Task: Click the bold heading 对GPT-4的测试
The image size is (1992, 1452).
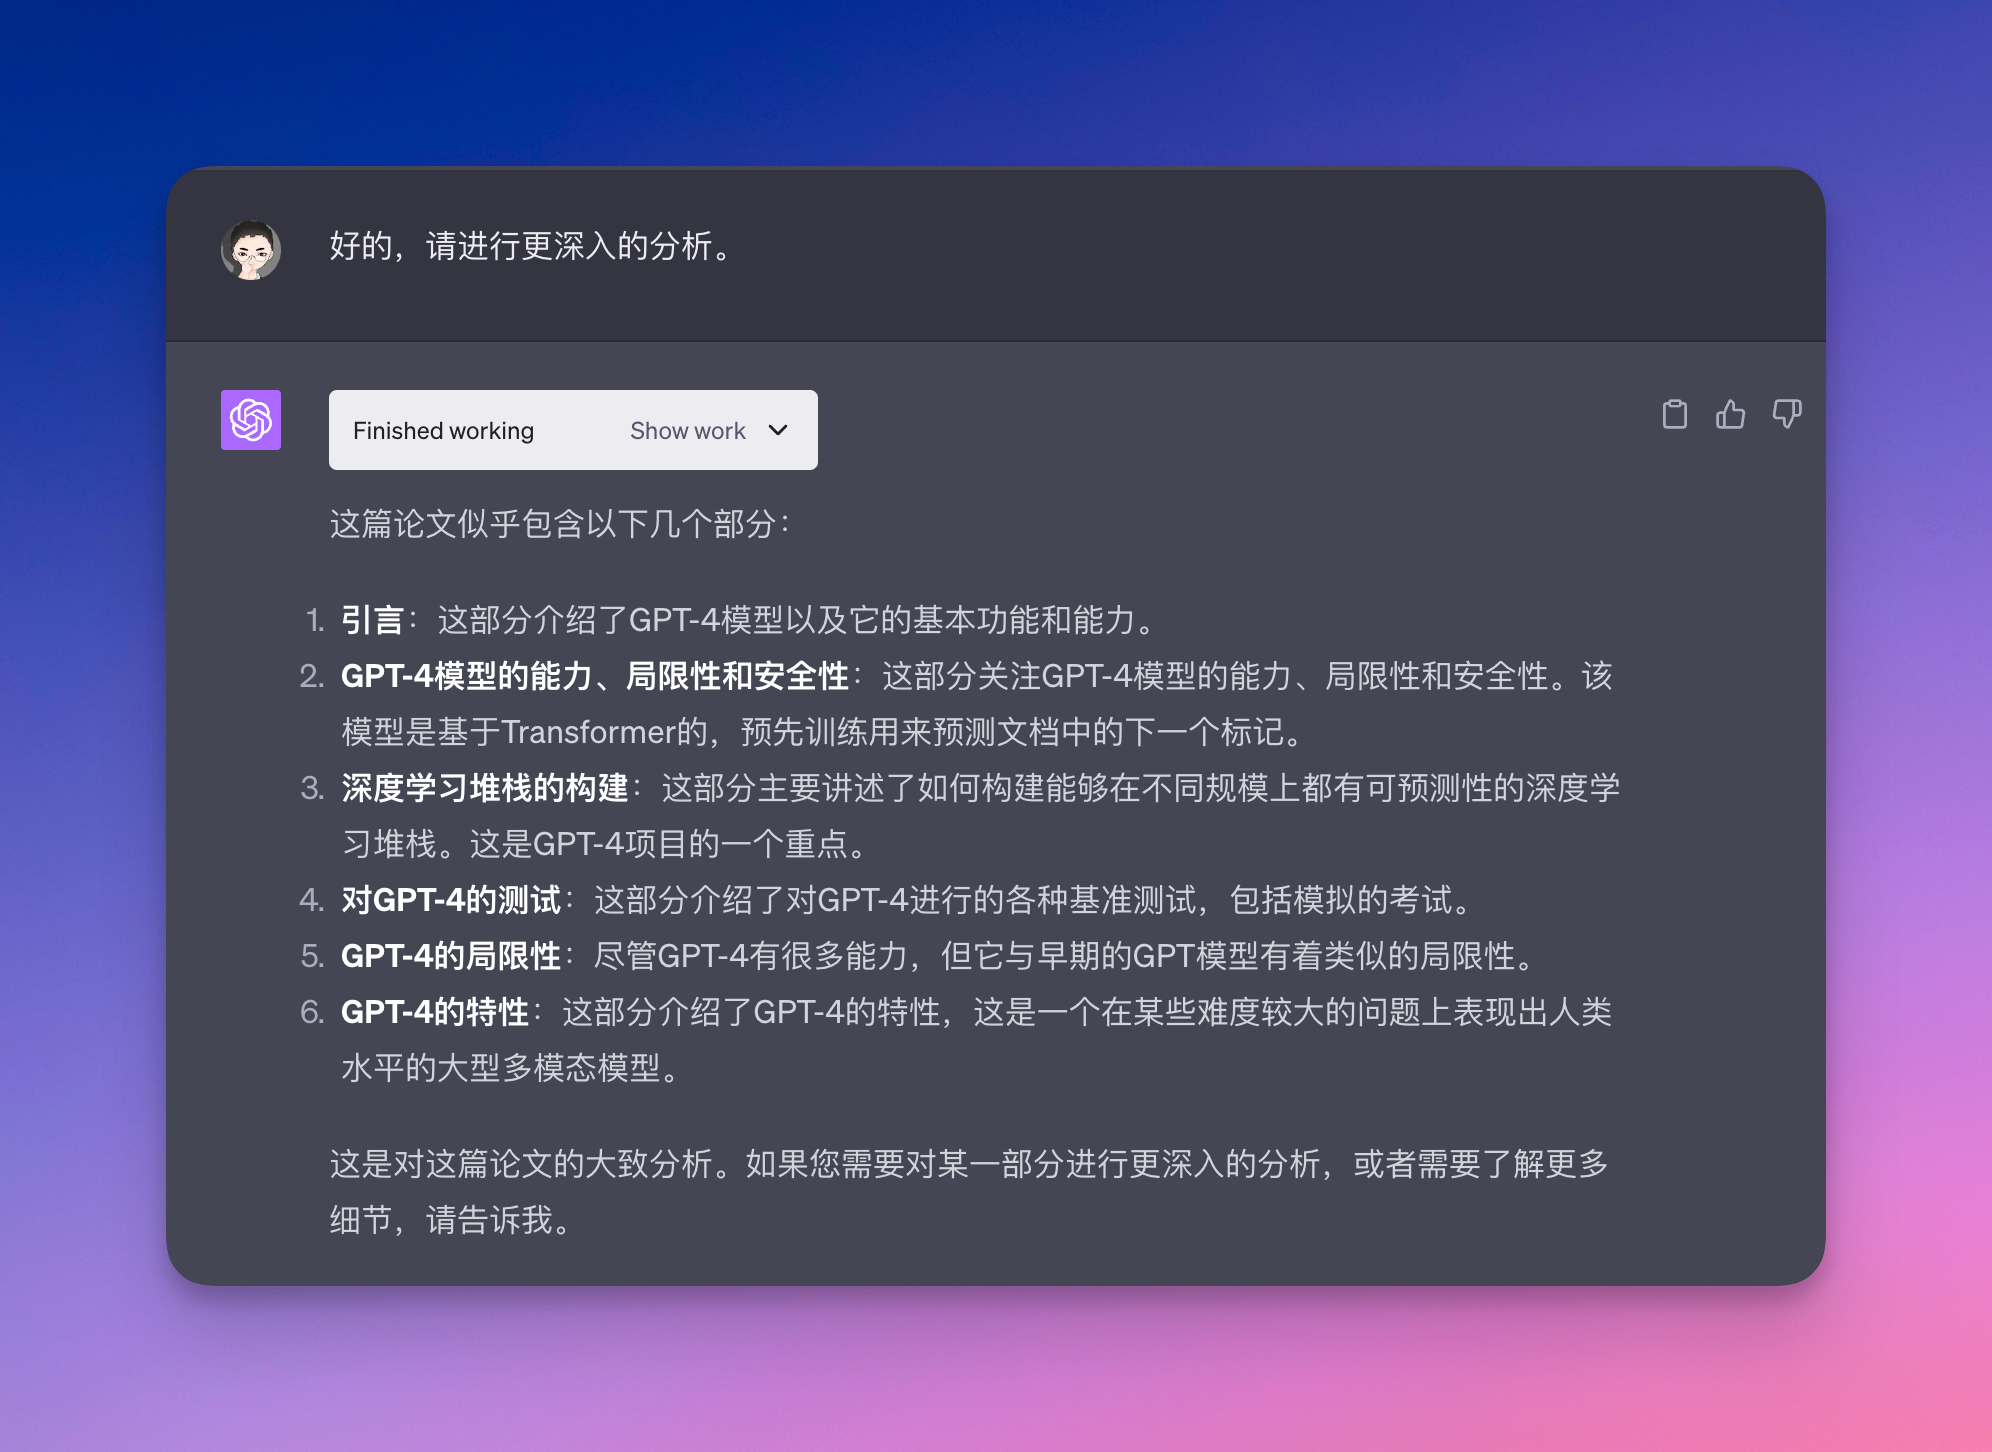Action: click(451, 900)
